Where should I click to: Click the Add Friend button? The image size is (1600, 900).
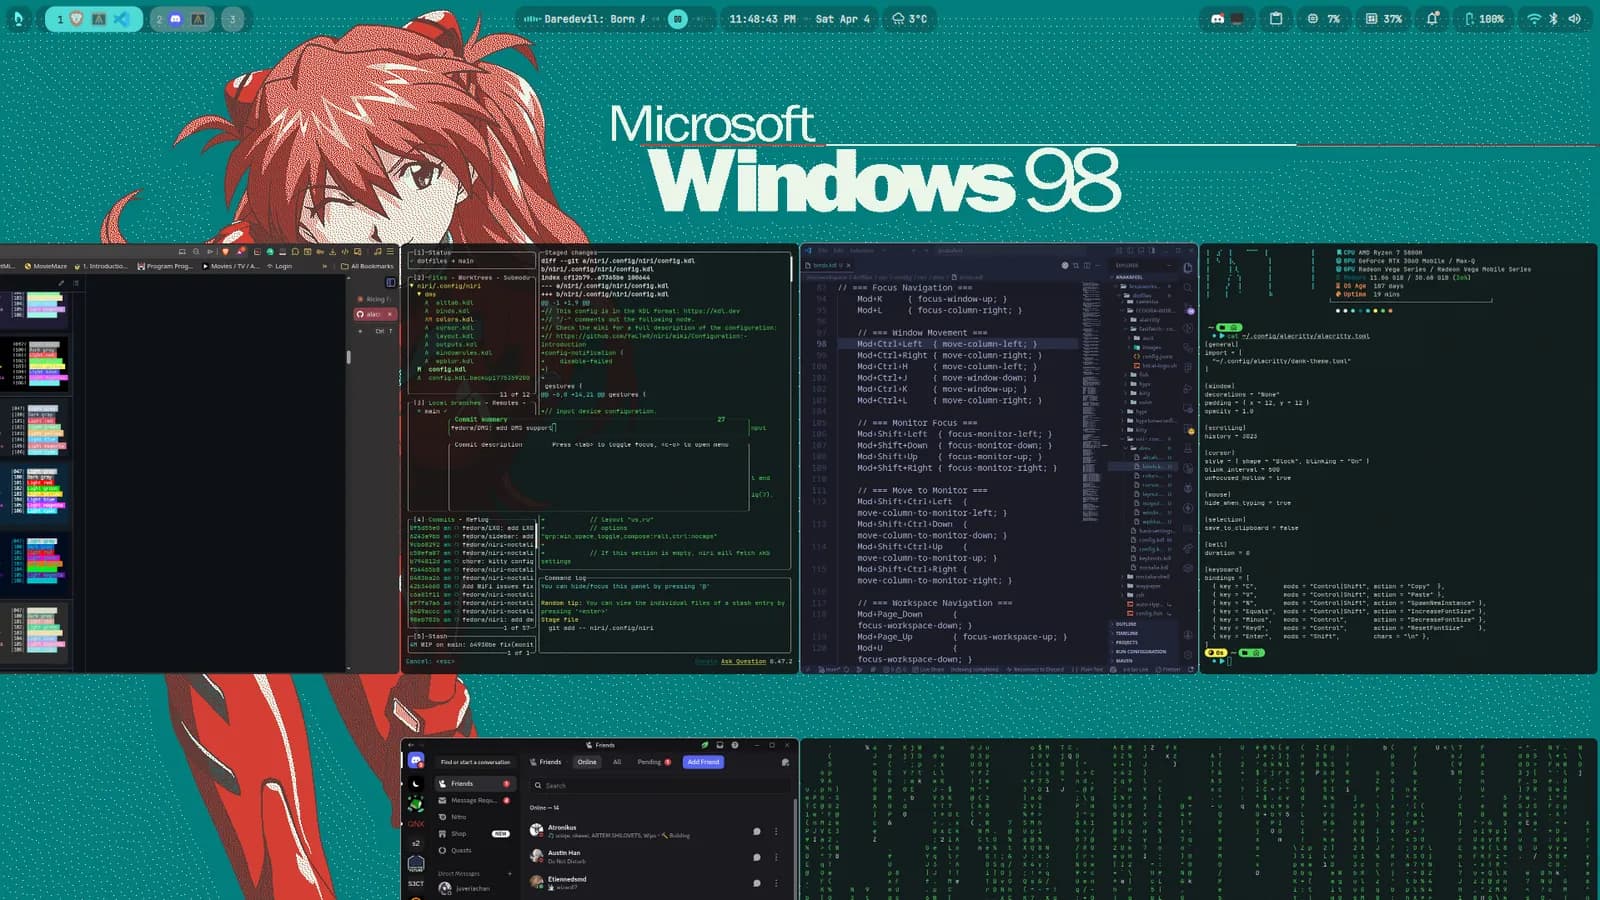(x=703, y=762)
